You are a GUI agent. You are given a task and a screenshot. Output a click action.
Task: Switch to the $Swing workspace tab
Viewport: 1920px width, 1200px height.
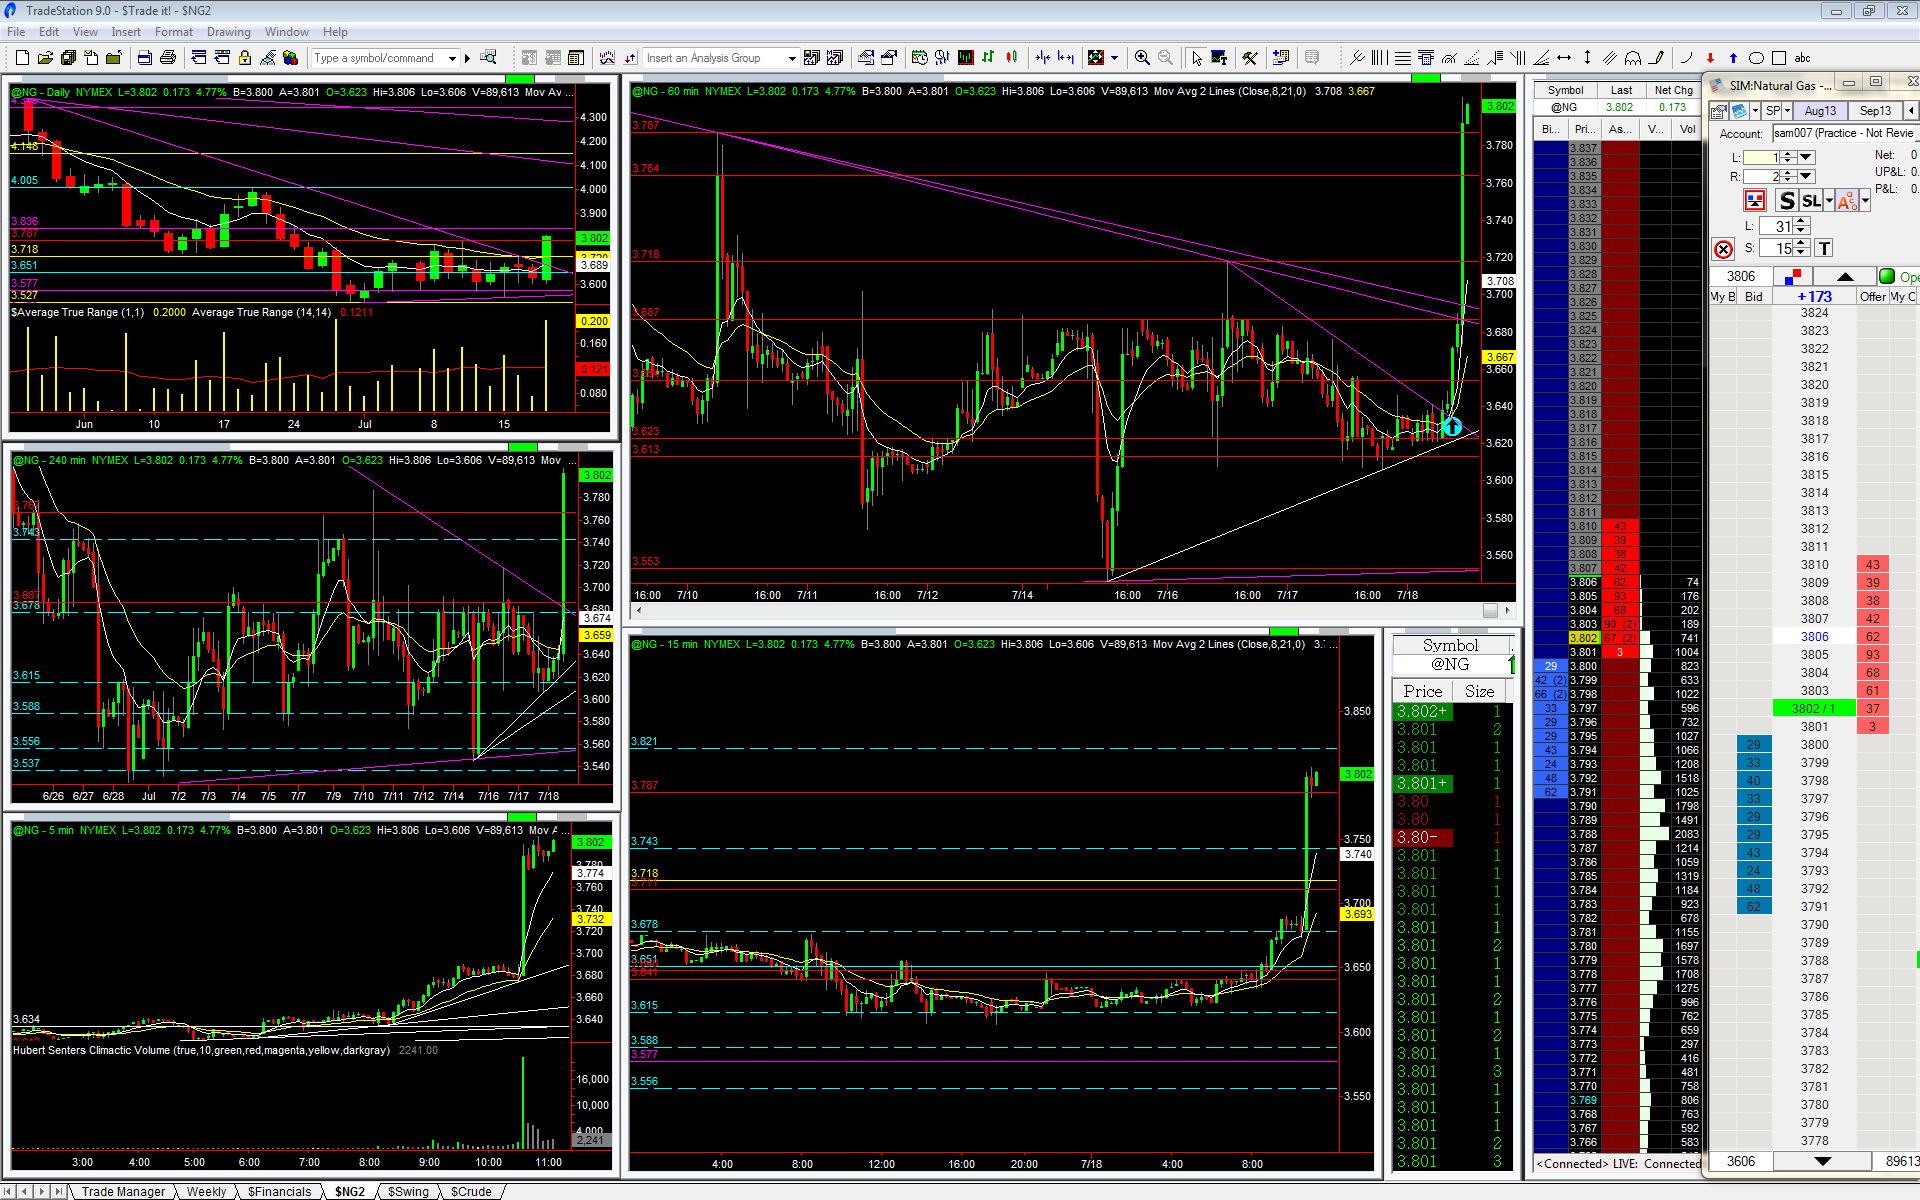coord(408,1191)
